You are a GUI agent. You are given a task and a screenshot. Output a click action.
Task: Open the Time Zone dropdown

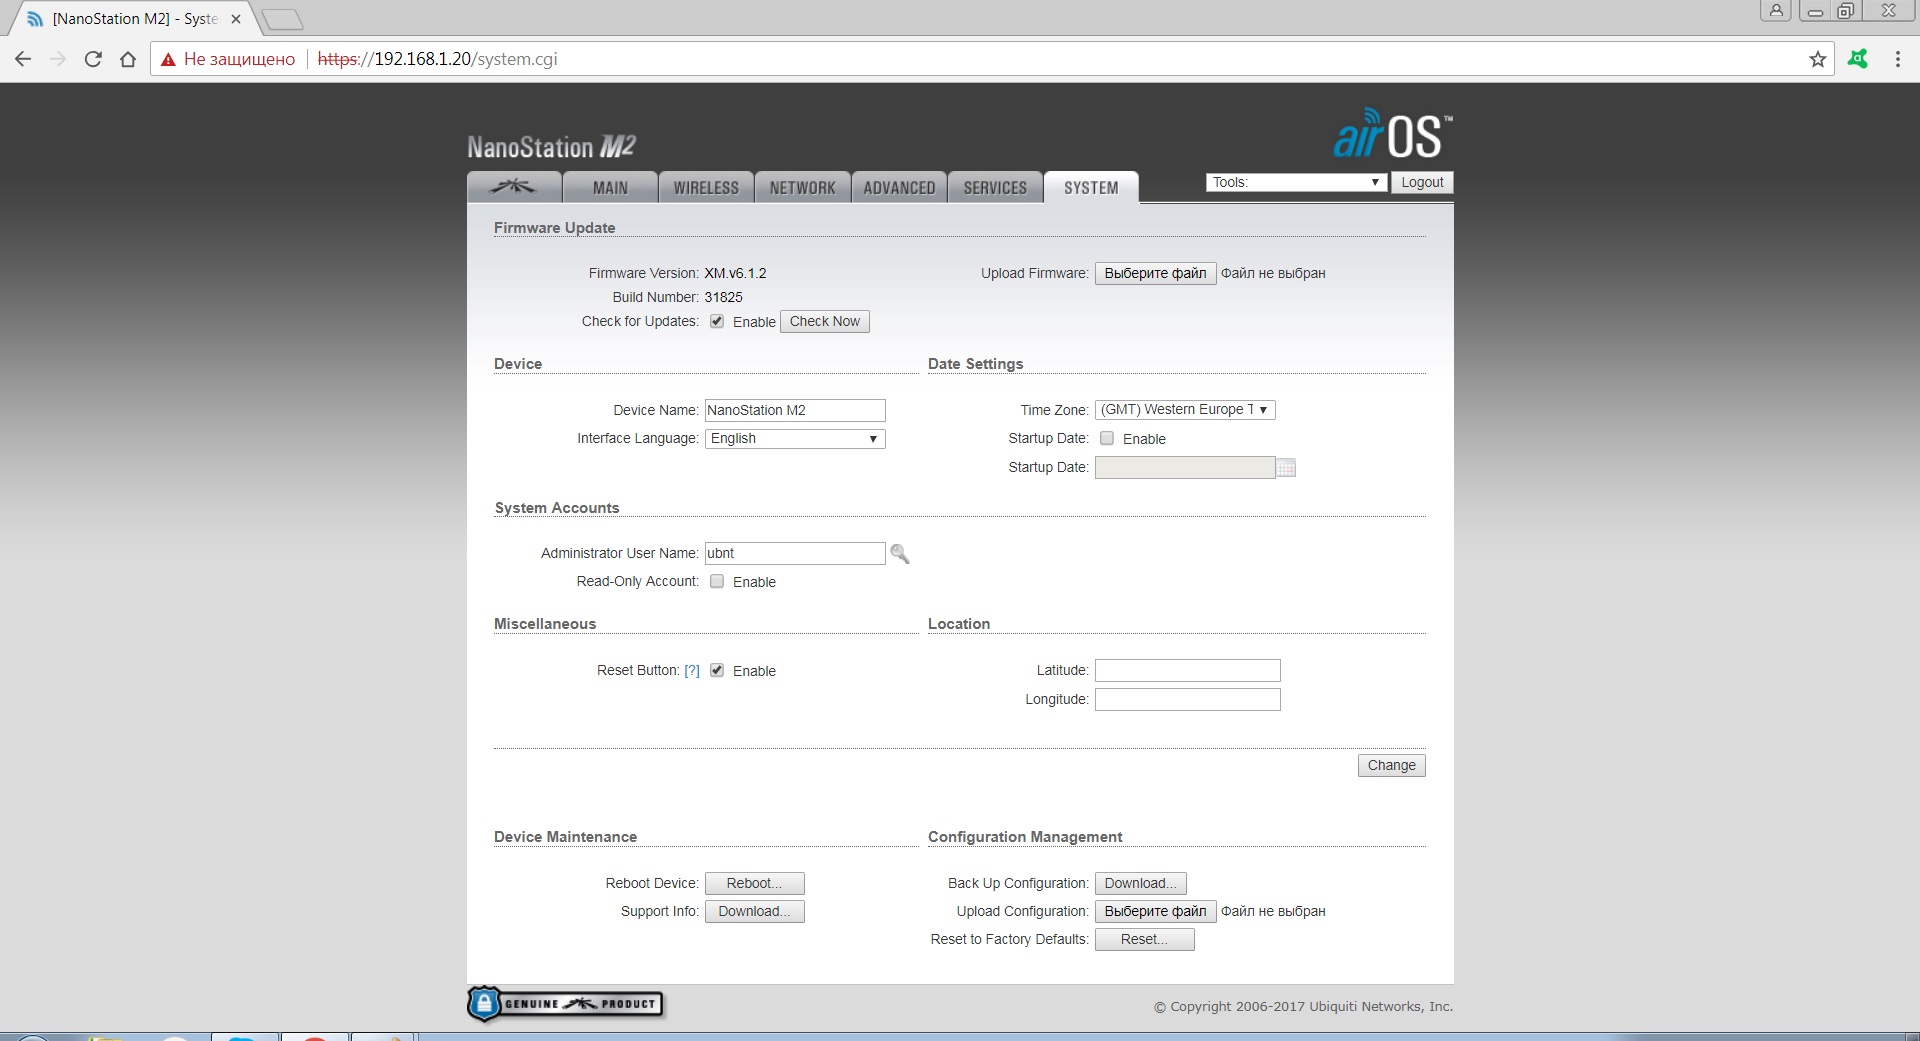click(1185, 409)
